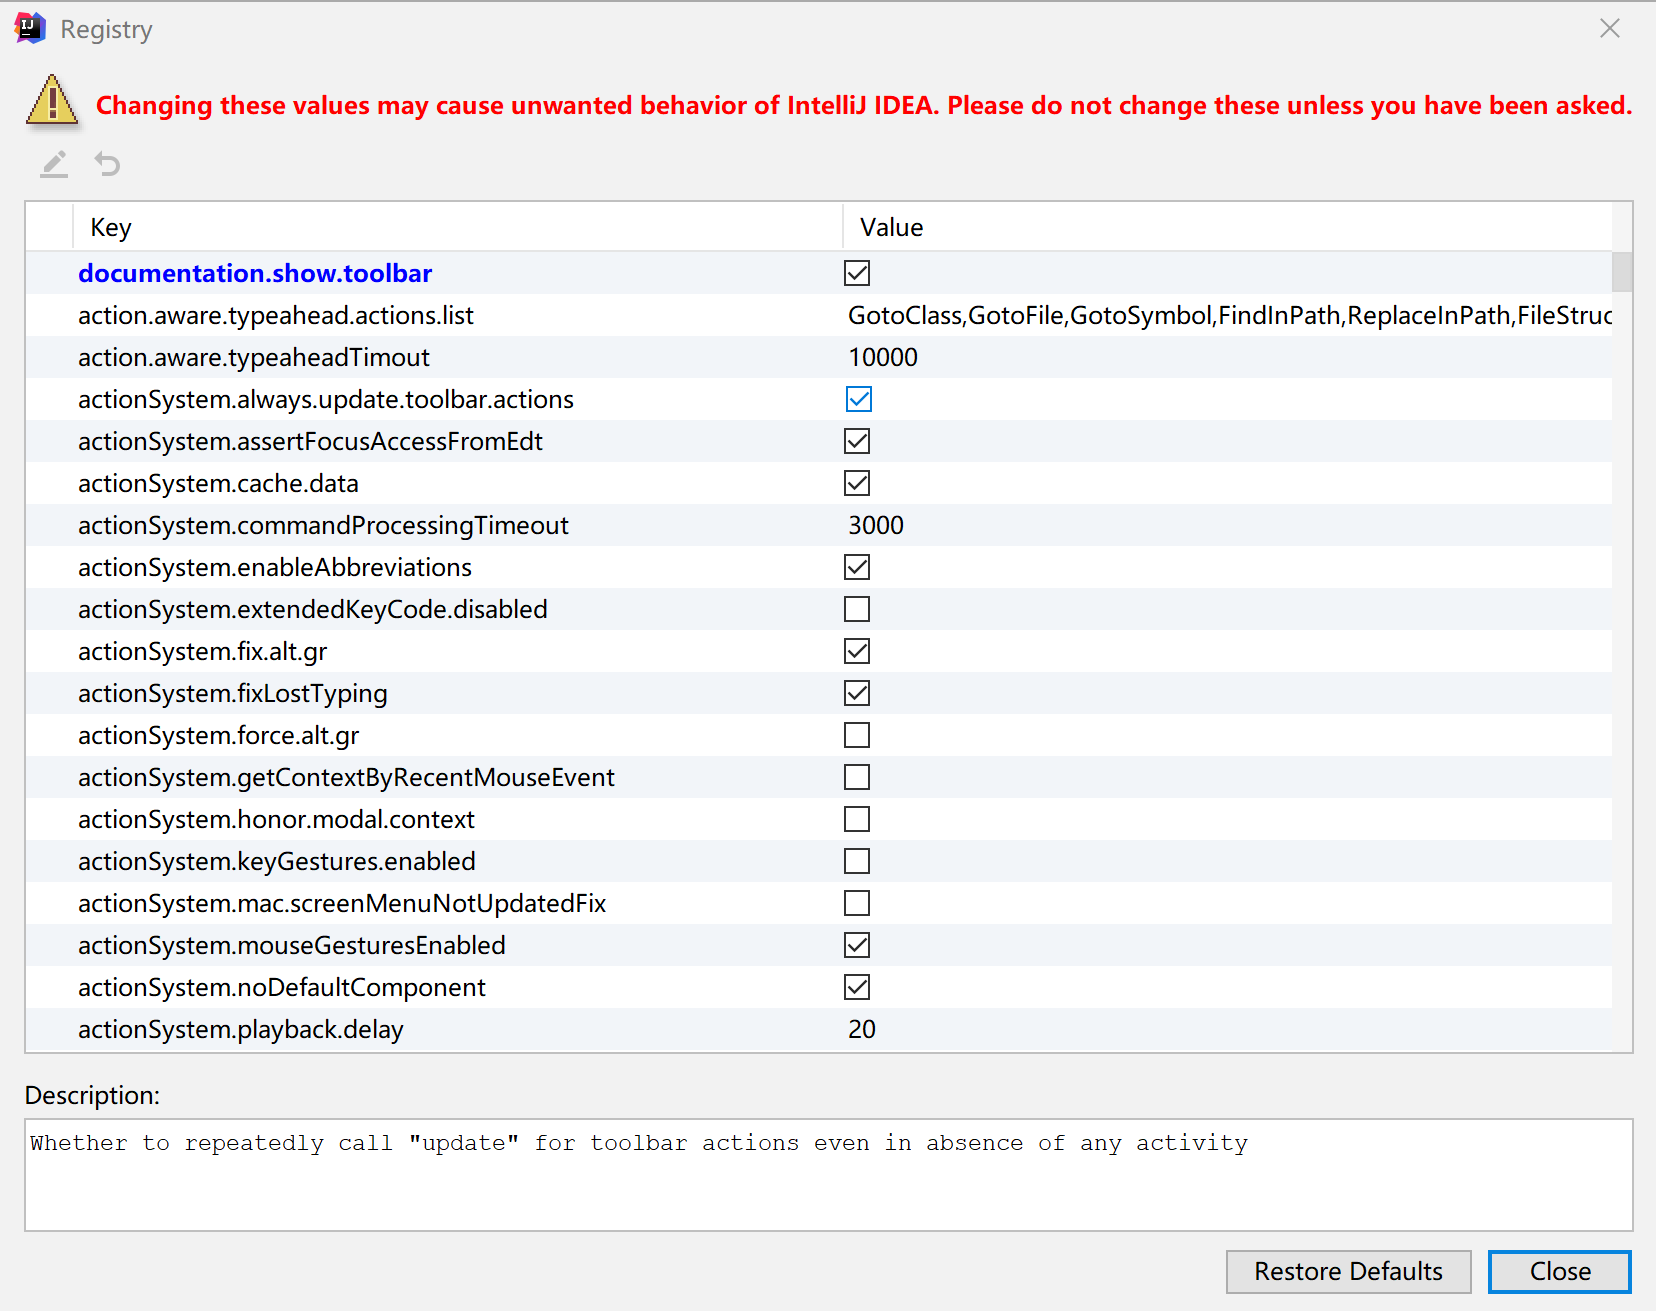Screen dimensions: 1656x1311
Task: Click the Revert to default arrow icon
Action: click(107, 164)
